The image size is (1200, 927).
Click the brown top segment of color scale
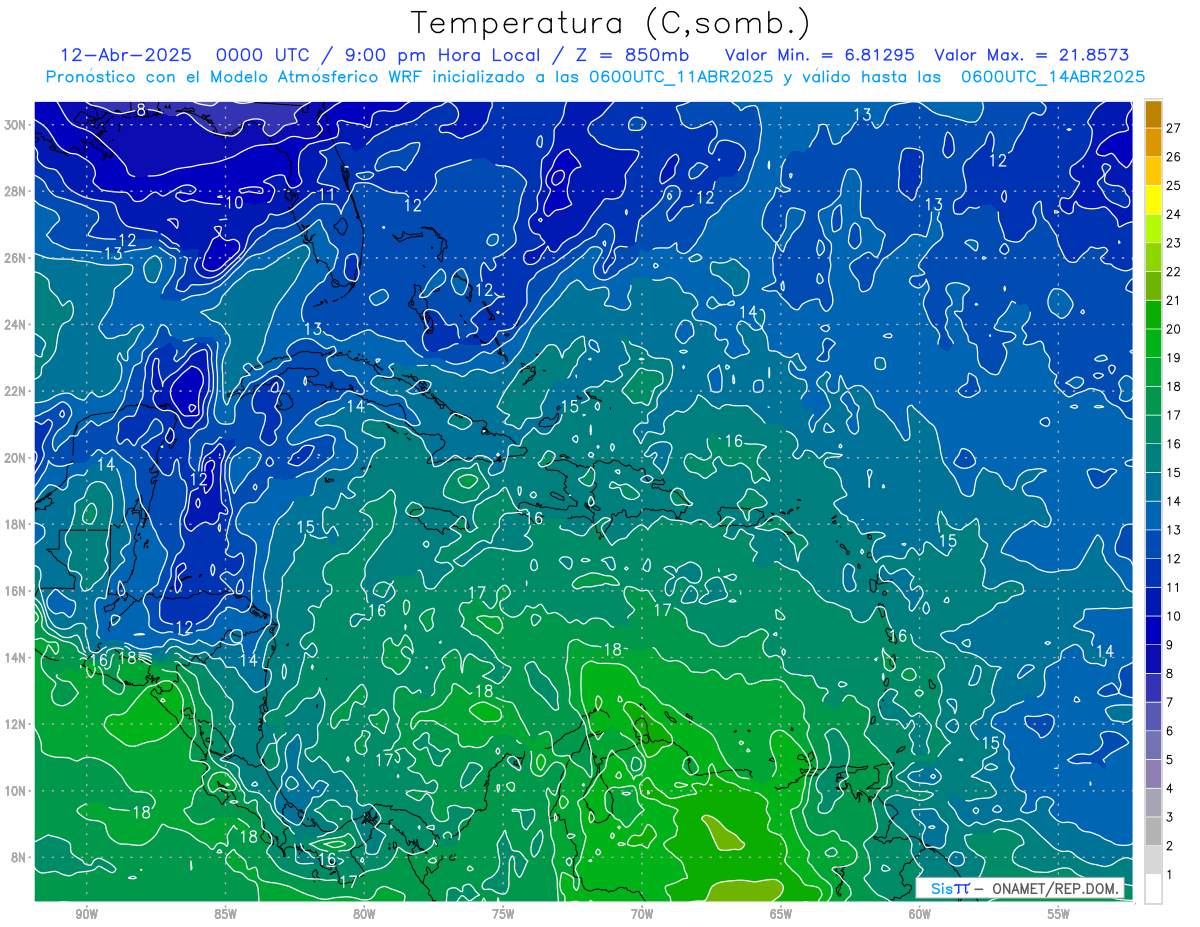pos(1154,115)
